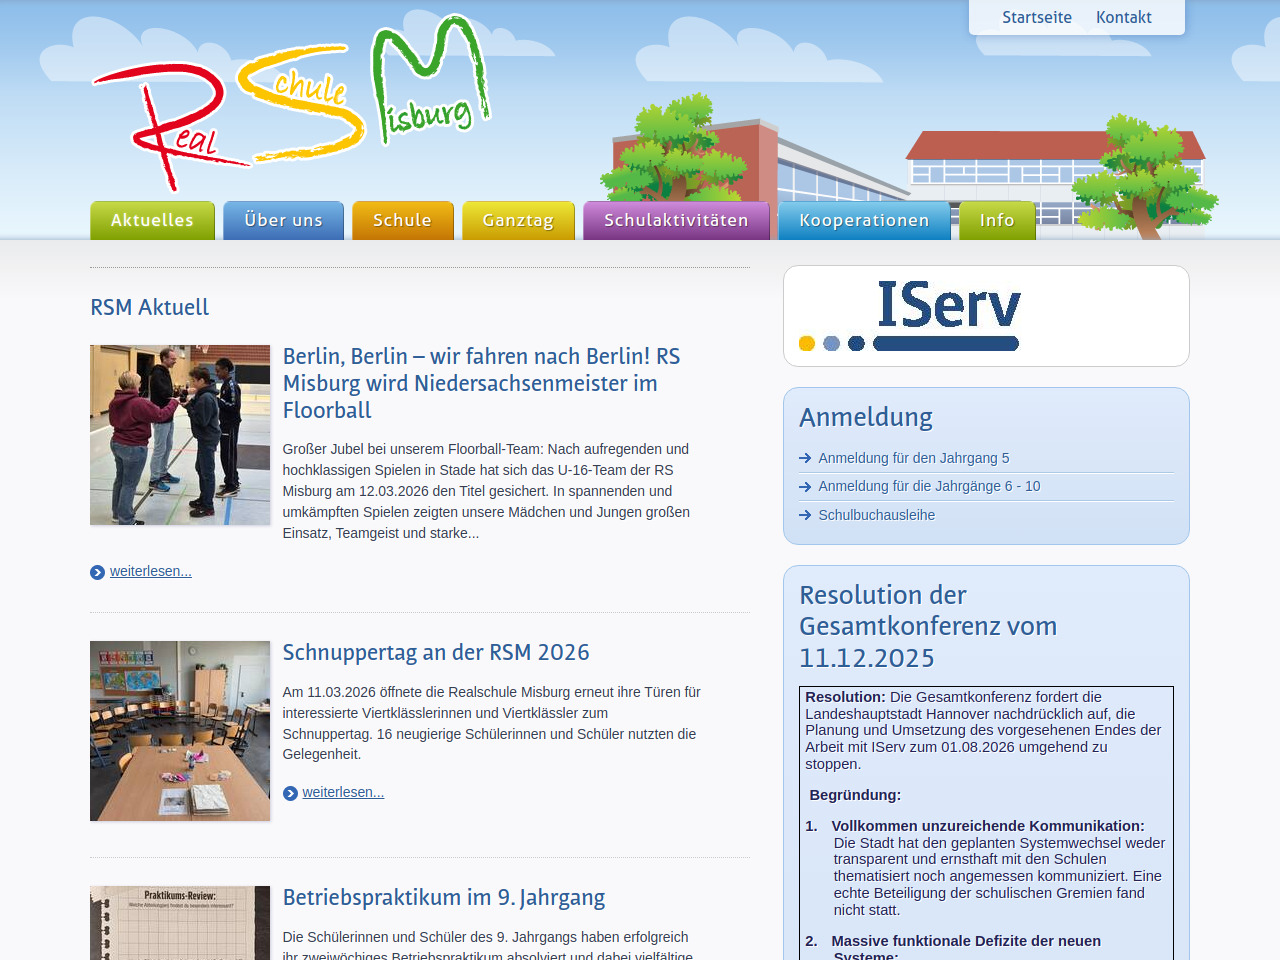
Task: Expand the Kooperationen menu
Action: click(864, 221)
